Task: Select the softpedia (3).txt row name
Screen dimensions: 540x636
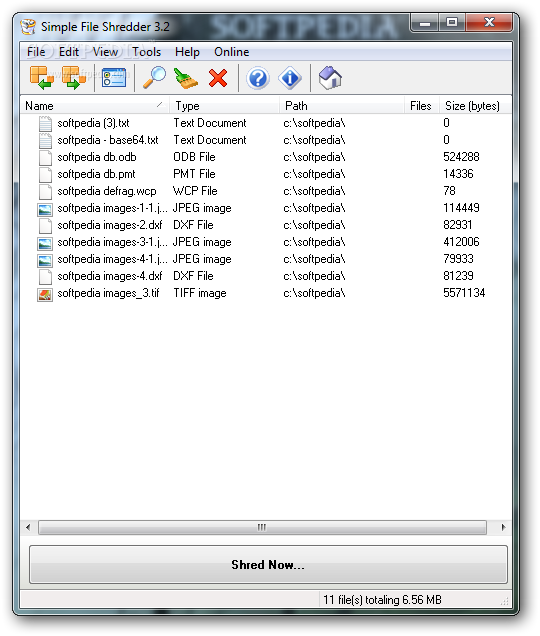Action: click(x=93, y=123)
